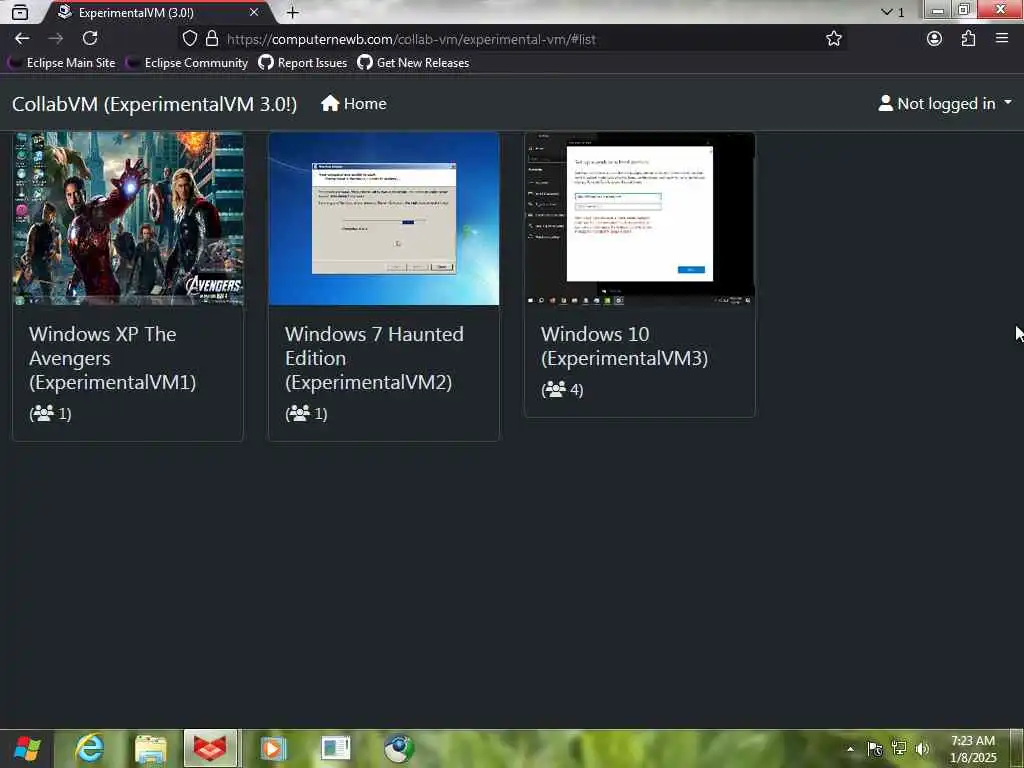Click the padlock site security icon

[x=212, y=39]
